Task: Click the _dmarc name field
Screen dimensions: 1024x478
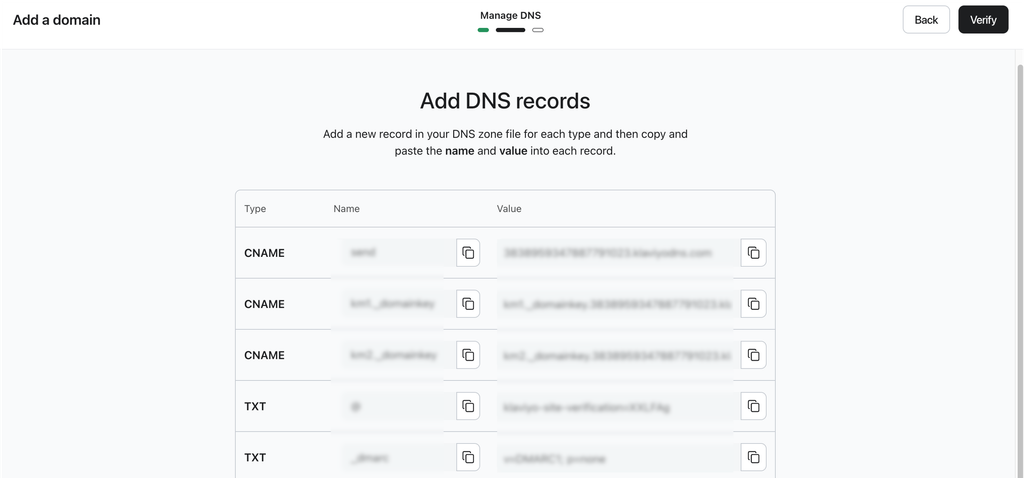Action: tap(398, 456)
